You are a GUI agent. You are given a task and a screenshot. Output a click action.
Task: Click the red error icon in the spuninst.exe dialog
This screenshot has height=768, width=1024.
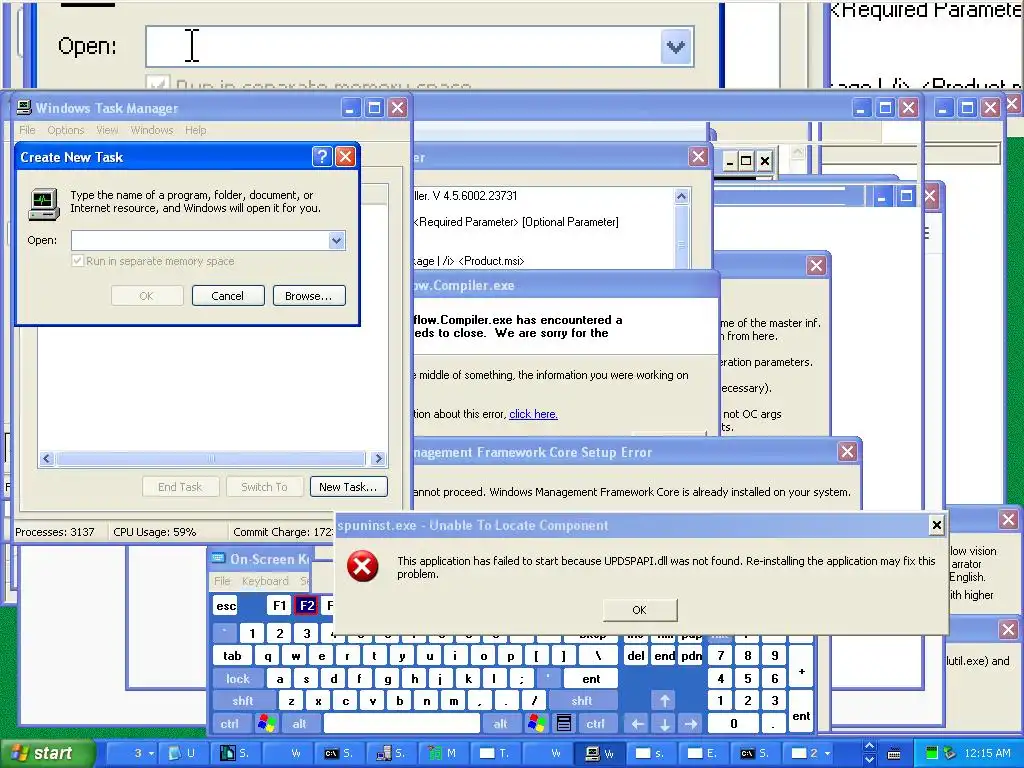pos(362,566)
